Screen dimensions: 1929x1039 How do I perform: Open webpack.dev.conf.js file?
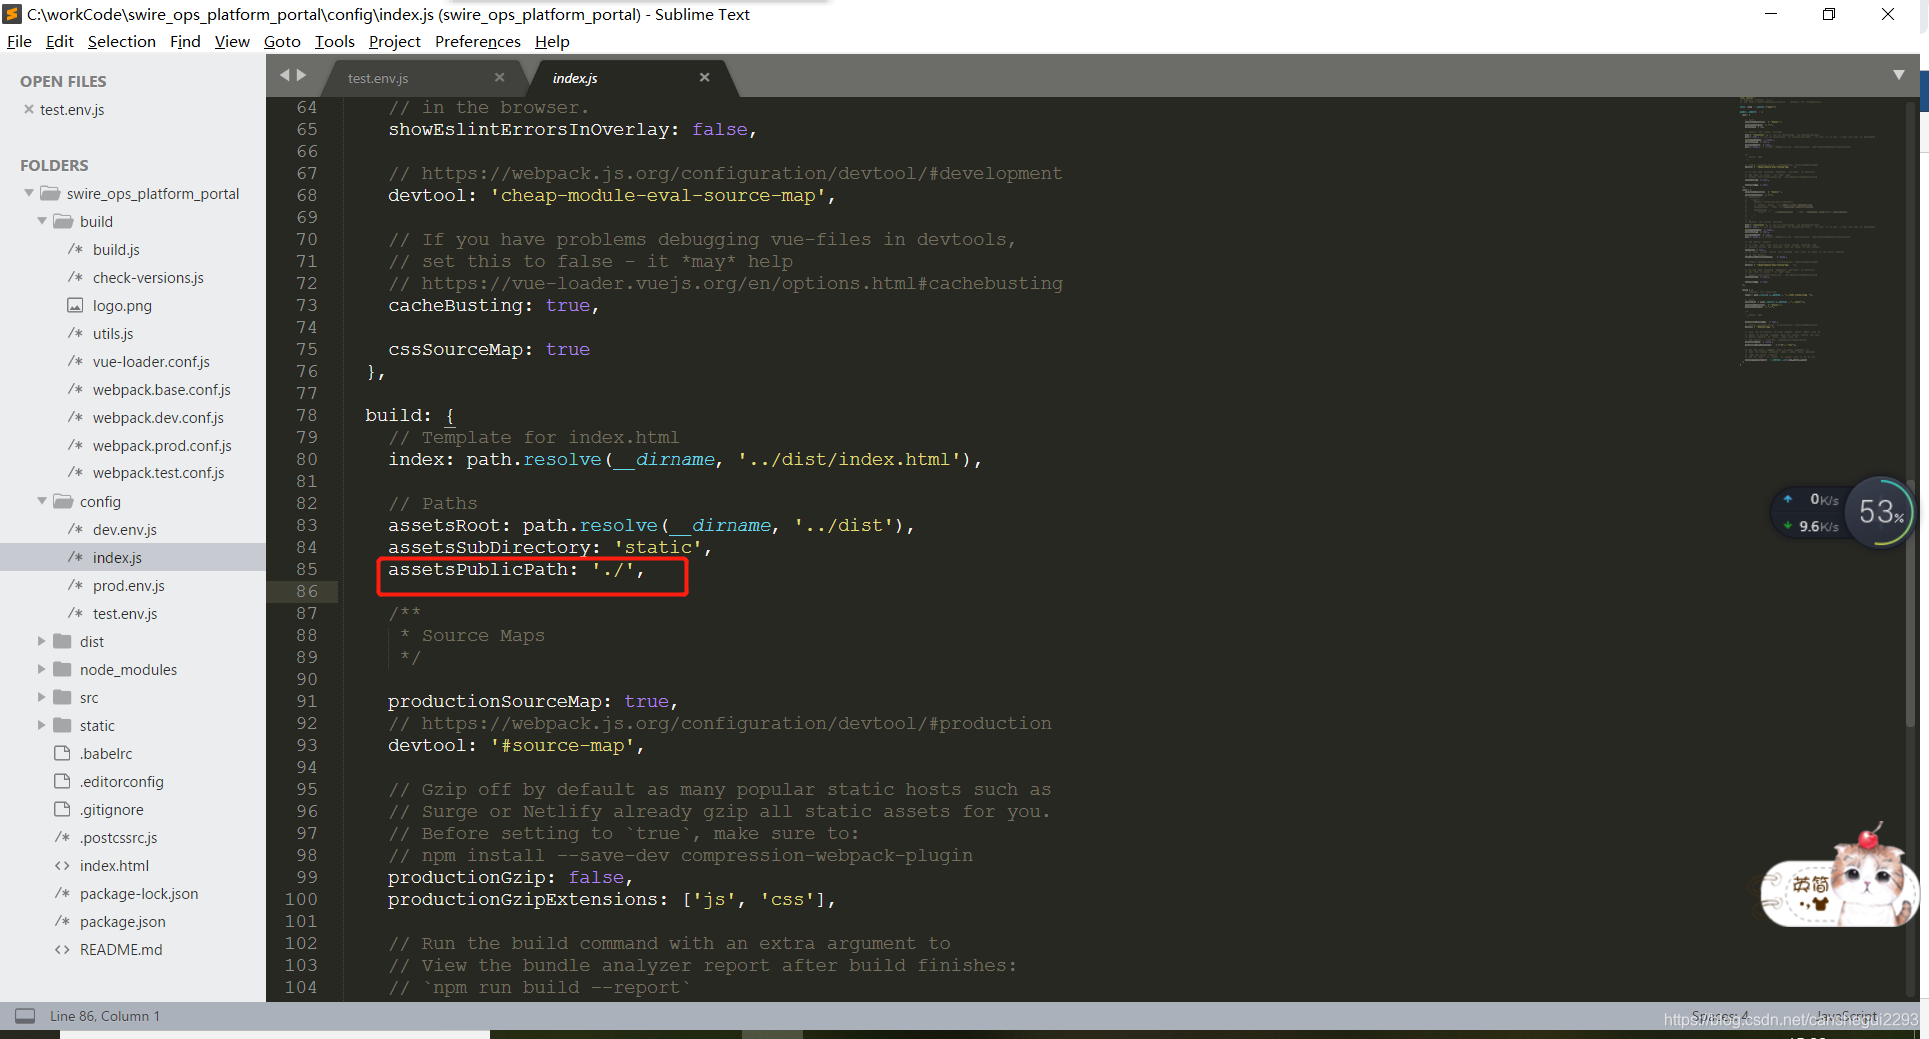point(158,417)
